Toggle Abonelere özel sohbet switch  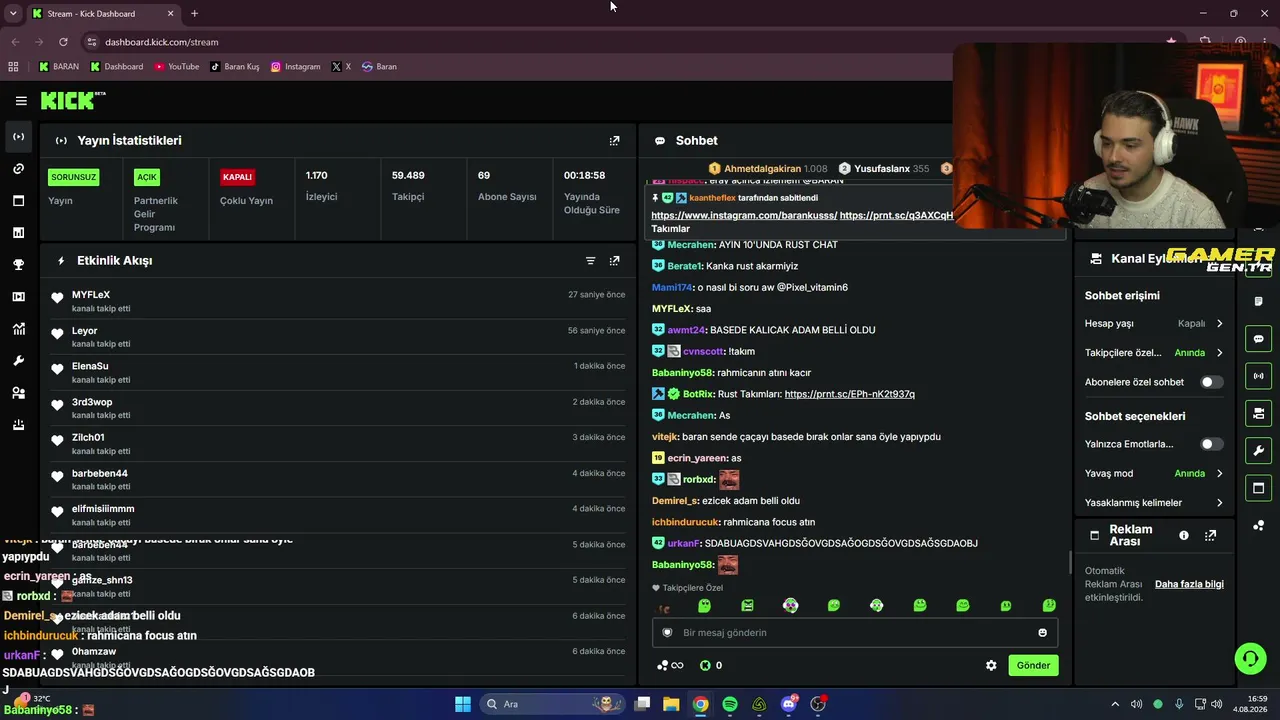(x=1211, y=382)
